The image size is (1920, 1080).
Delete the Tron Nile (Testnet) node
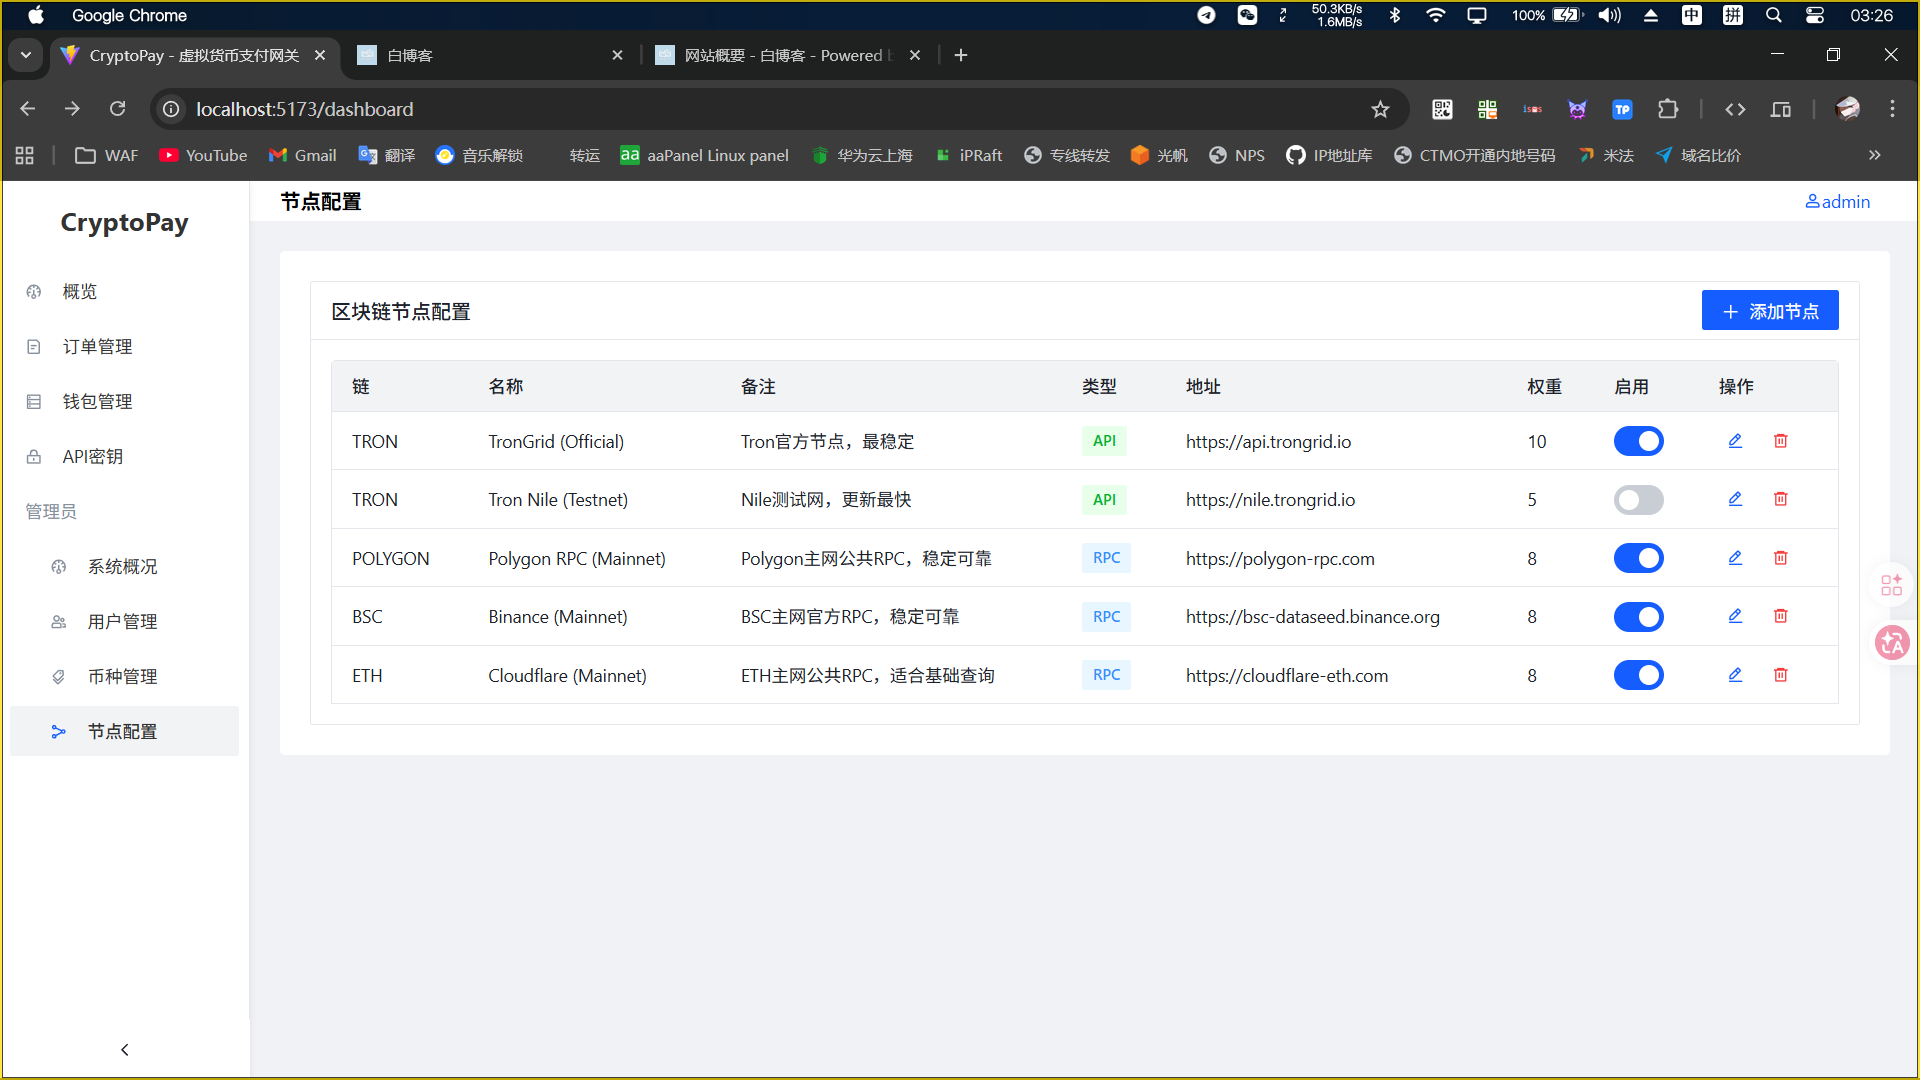pyautogui.click(x=1780, y=499)
